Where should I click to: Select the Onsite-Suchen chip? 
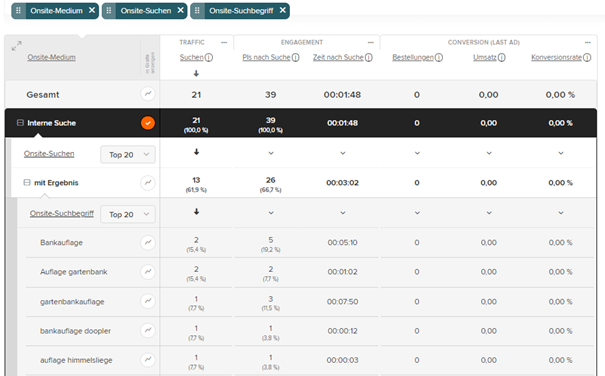point(146,11)
